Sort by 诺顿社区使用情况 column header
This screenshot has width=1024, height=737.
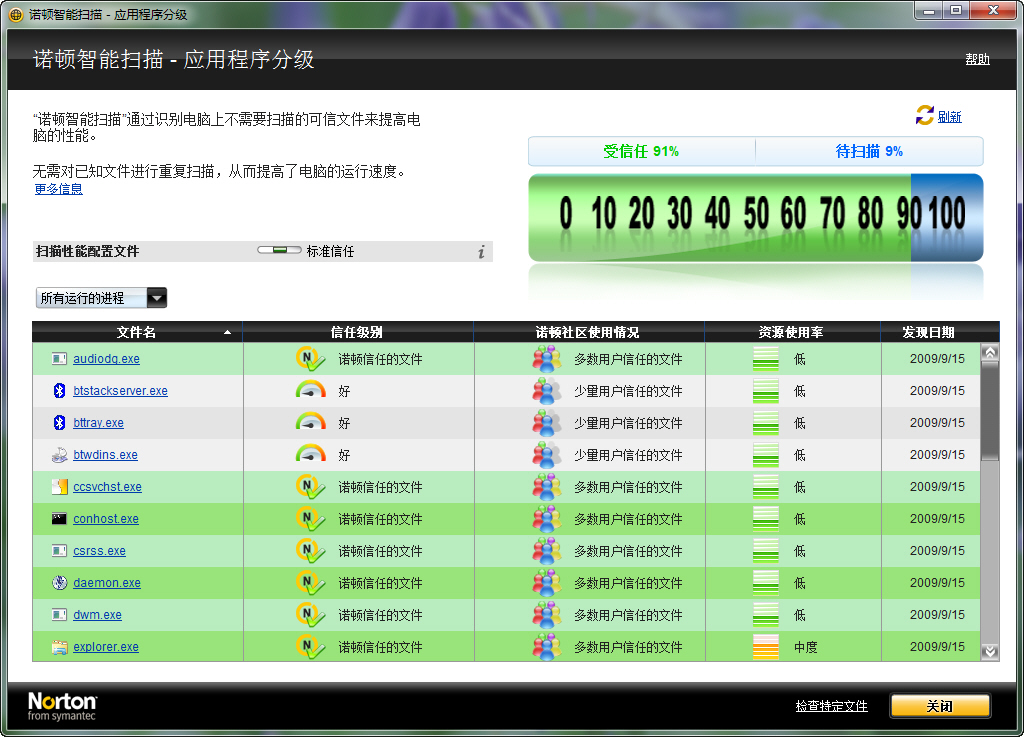(588, 332)
